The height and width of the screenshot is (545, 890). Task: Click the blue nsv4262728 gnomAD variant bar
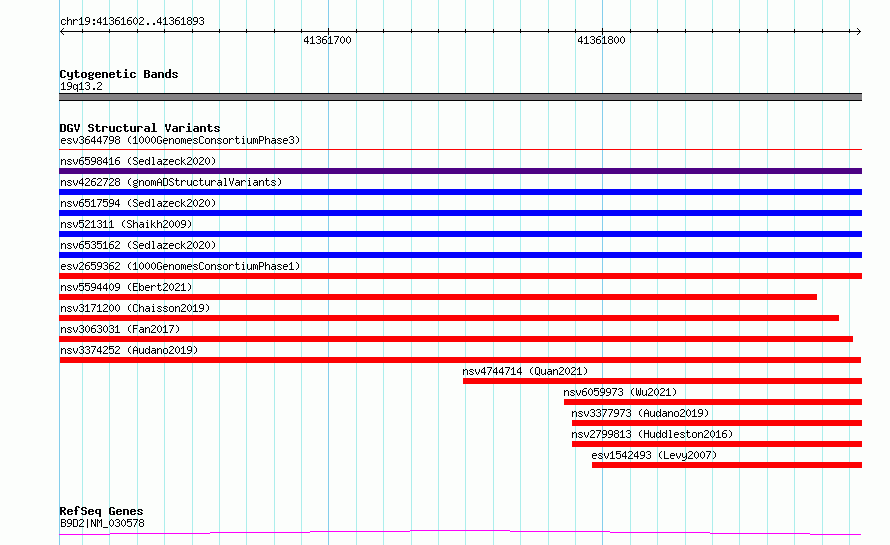click(460, 192)
